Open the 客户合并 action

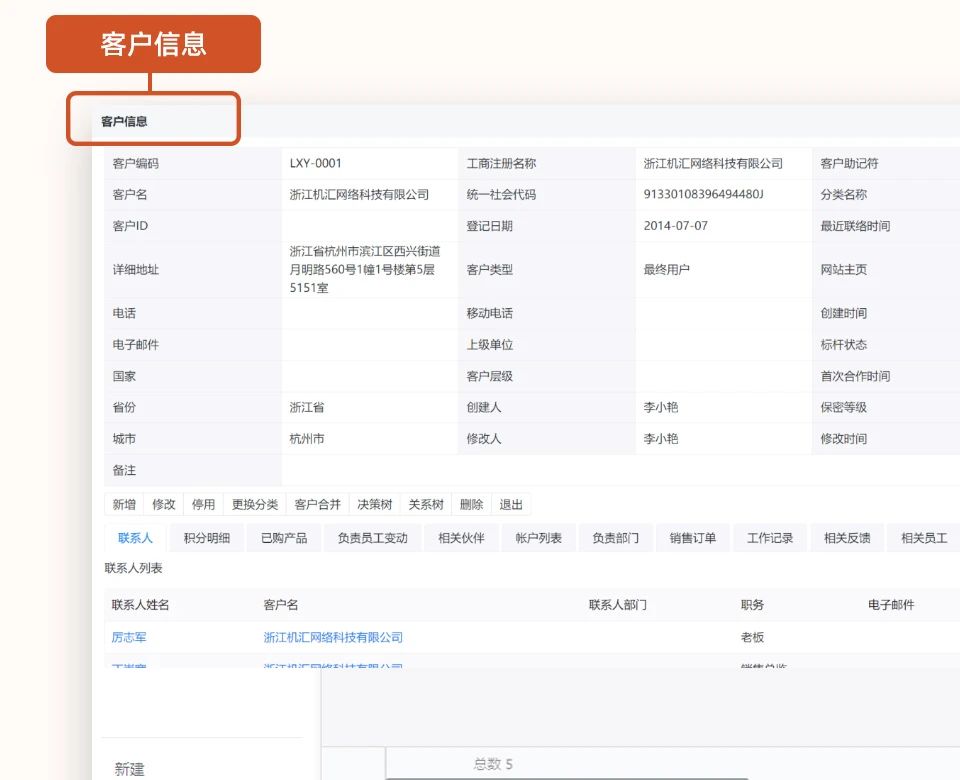pos(317,504)
